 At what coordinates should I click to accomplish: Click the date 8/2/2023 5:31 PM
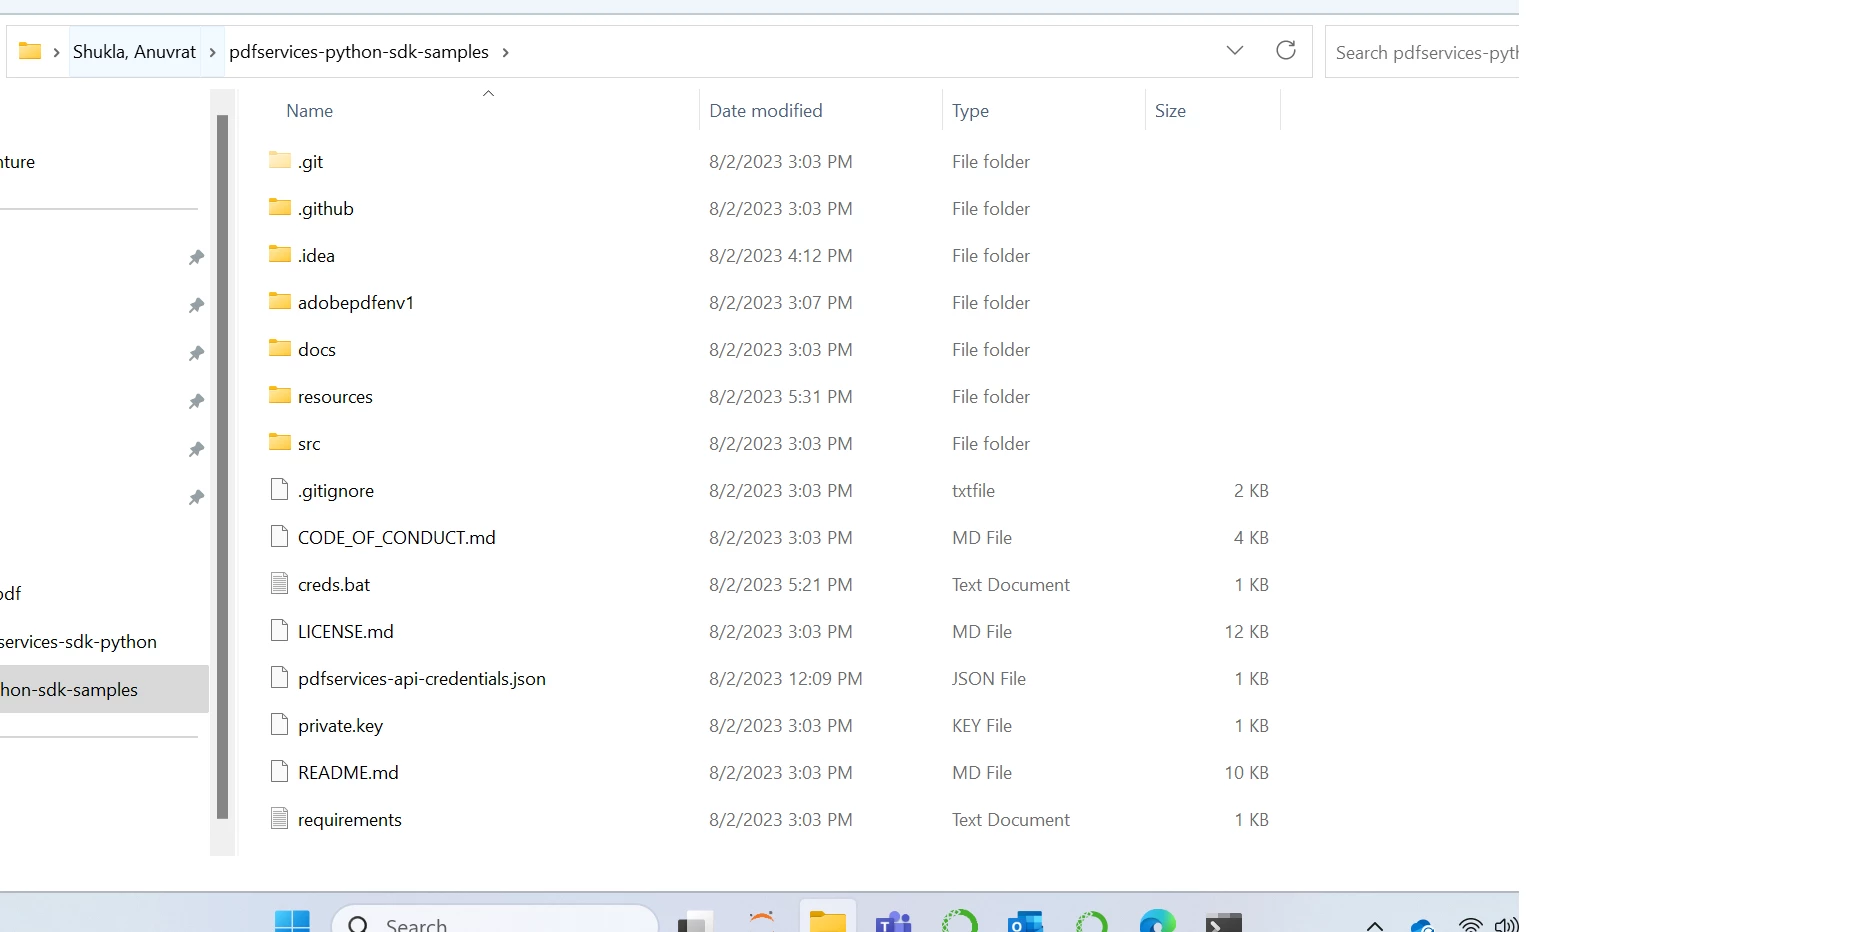[x=781, y=396]
